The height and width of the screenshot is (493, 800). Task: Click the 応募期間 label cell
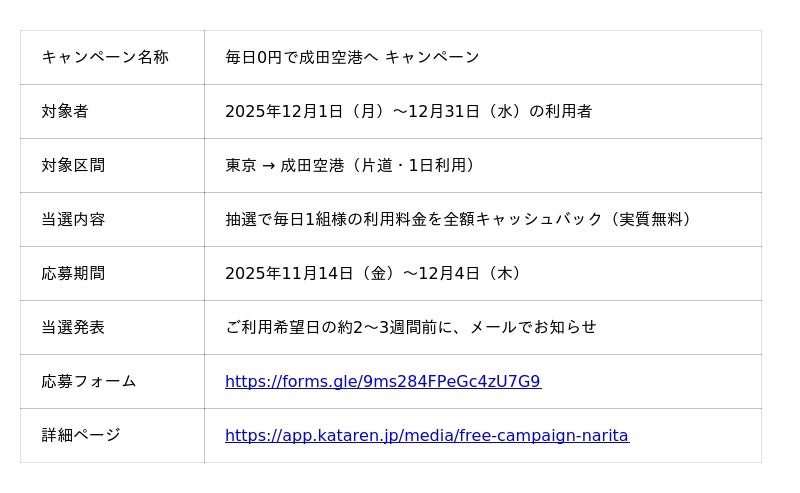[73, 273]
